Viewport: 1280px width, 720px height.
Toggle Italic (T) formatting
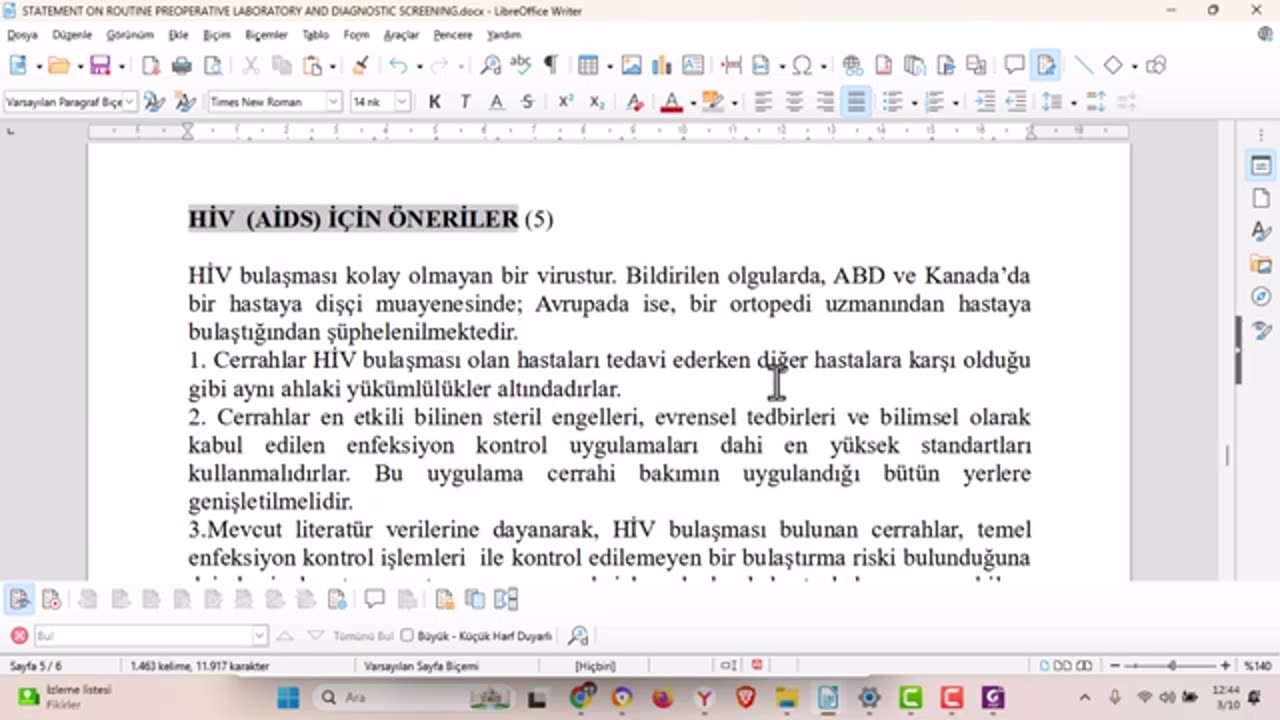(465, 102)
